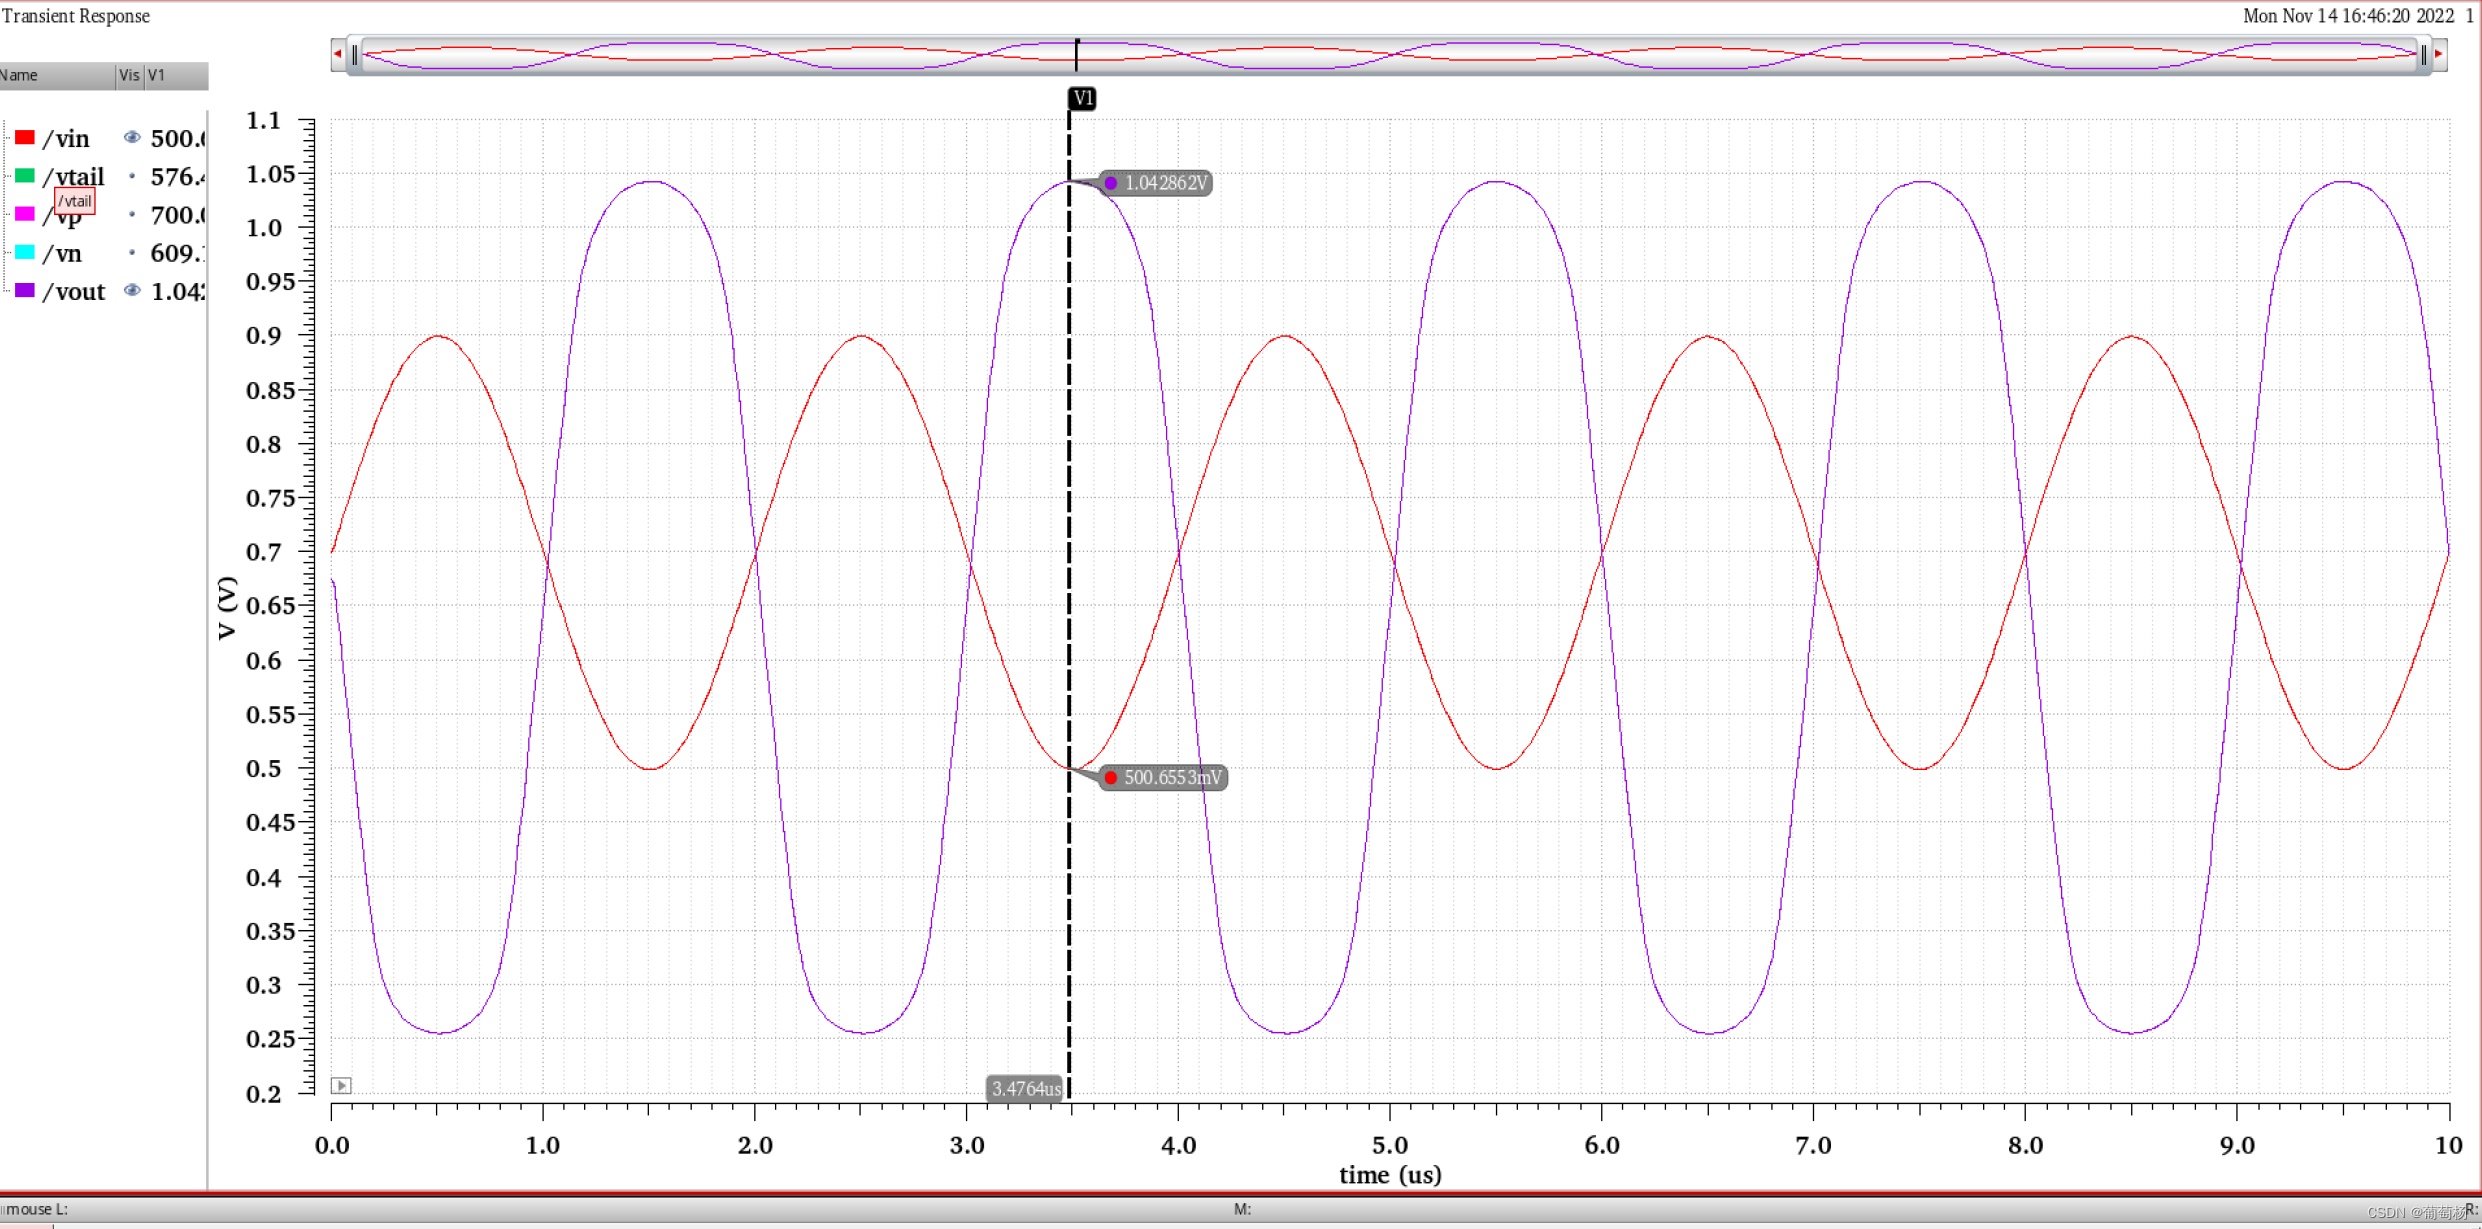This screenshot has width=2482, height=1229.
Task: Click the cyan /vn color swatch
Action: pyautogui.click(x=25, y=252)
